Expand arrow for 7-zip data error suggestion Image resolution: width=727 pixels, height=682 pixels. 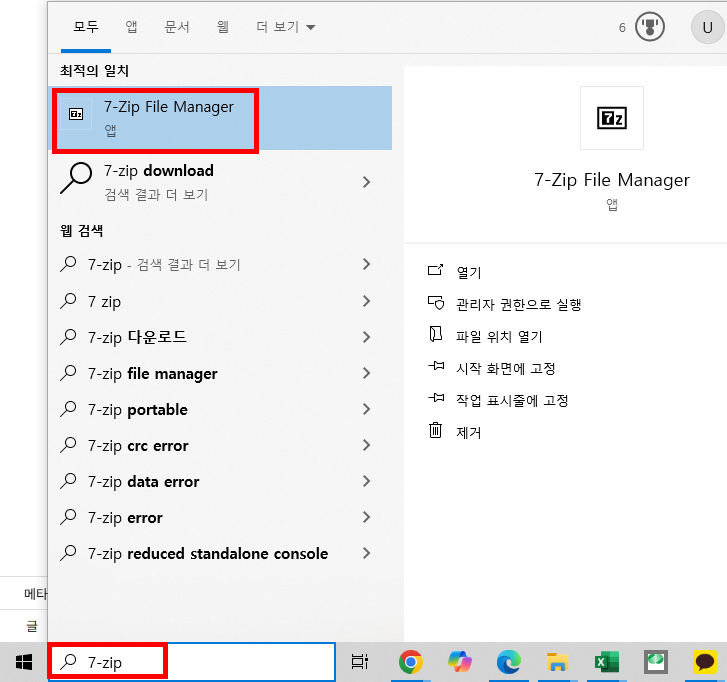click(x=366, y=481)
